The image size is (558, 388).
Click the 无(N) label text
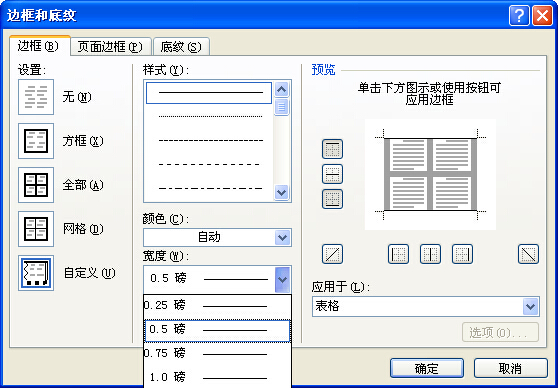pos(77,97)
